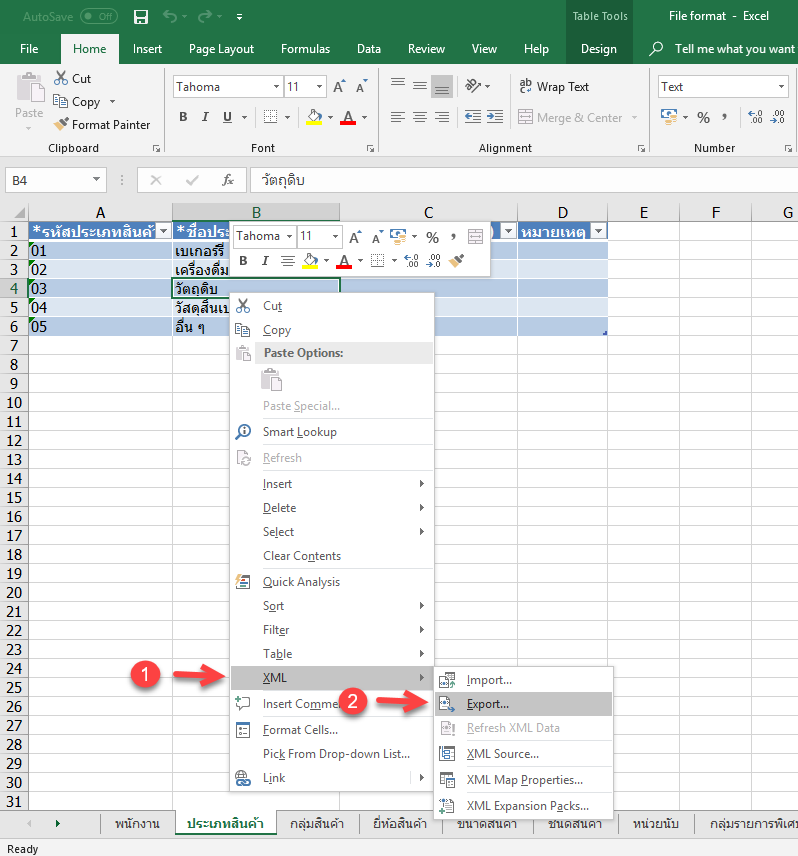Screen dimensions: 798x856
Task: Switch to Page Layout tab
Action: point(221,49)
